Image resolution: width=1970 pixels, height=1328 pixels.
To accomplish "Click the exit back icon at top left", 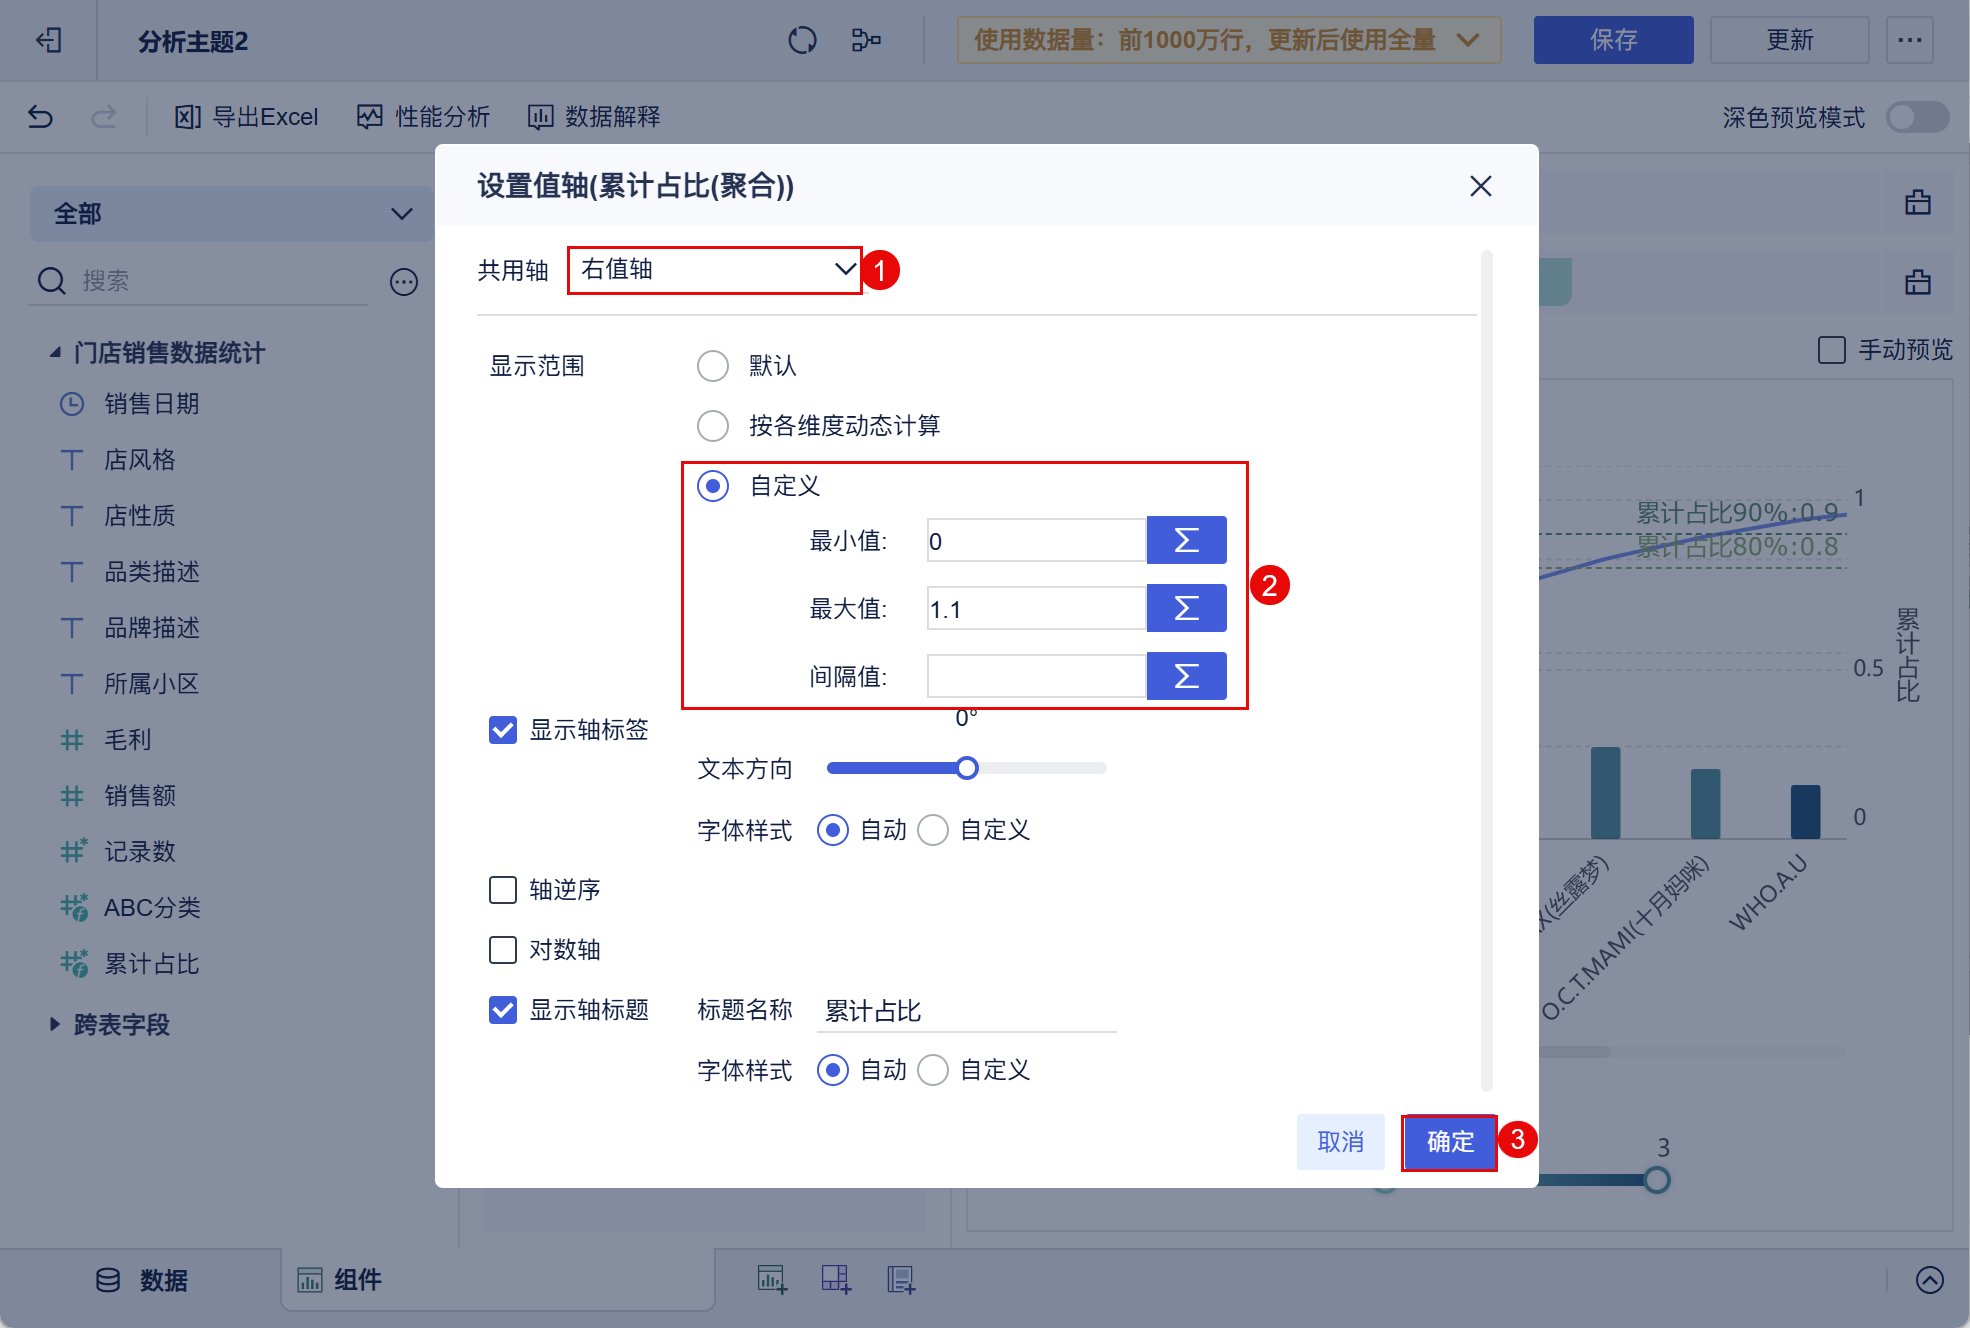I will click(48, 40).
